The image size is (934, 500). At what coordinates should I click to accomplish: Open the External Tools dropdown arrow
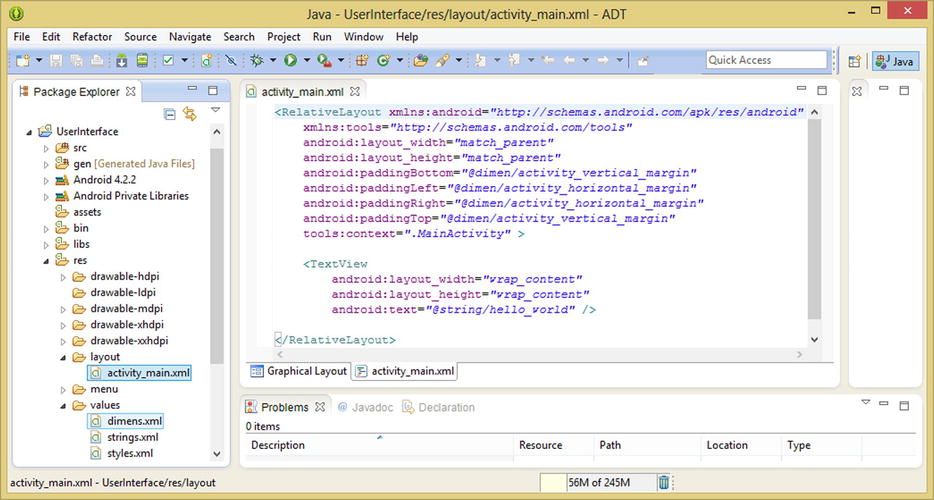point(341,60)
